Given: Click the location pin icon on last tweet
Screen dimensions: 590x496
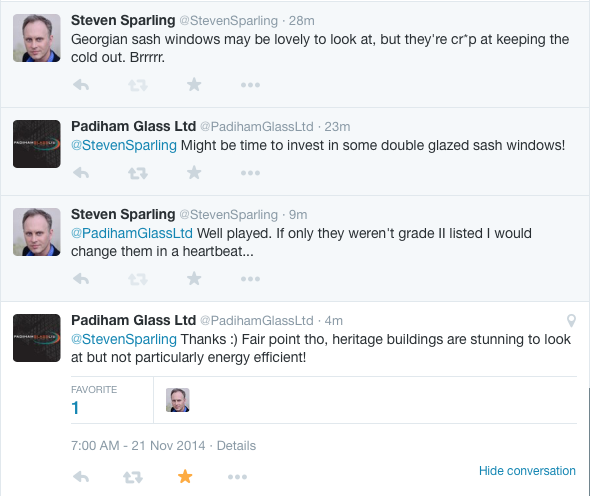Looking at the screenshot, I should 571,321.
